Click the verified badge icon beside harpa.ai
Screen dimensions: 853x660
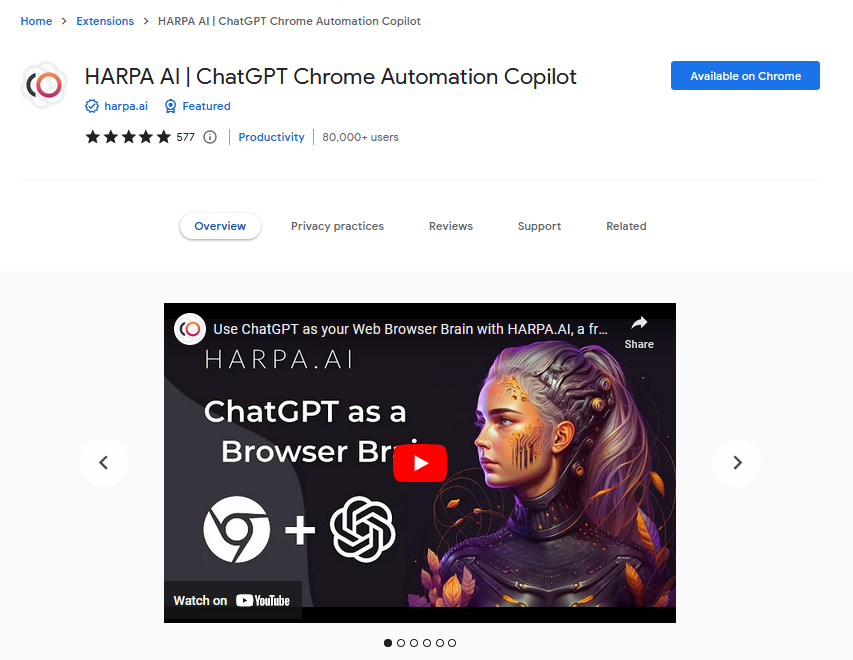click(x=92, y=106)
